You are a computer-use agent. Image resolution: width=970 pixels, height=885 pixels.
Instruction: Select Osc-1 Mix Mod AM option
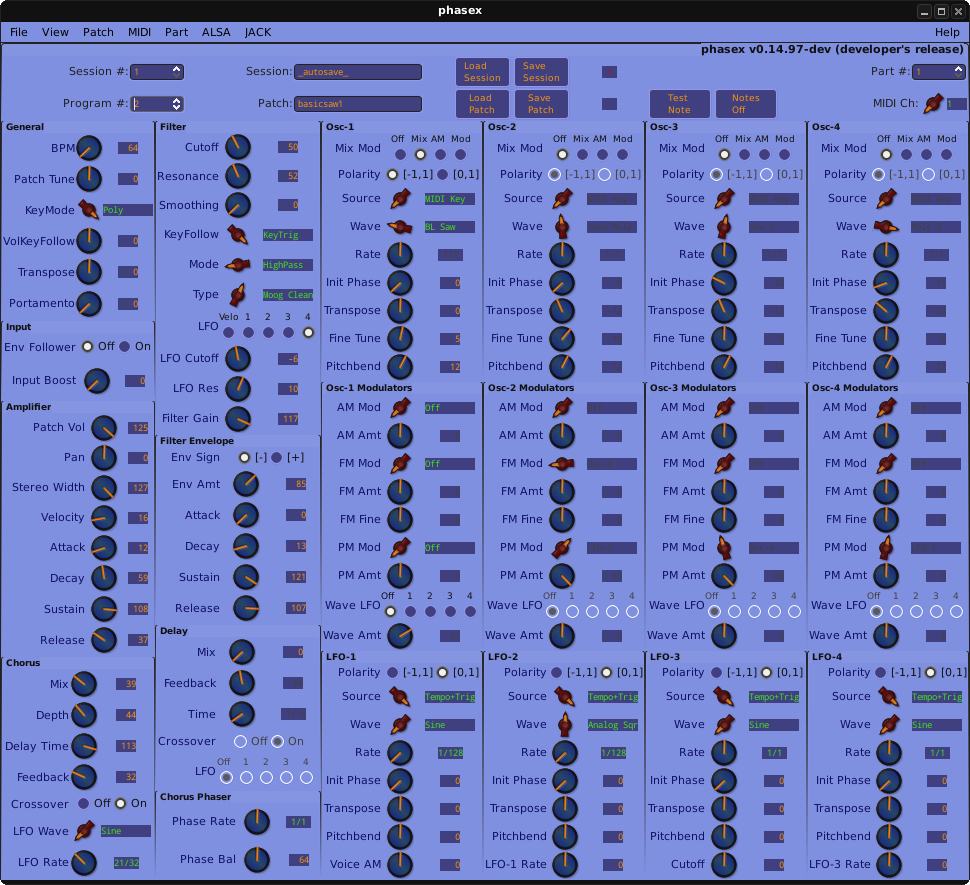(x=440, y=154)
